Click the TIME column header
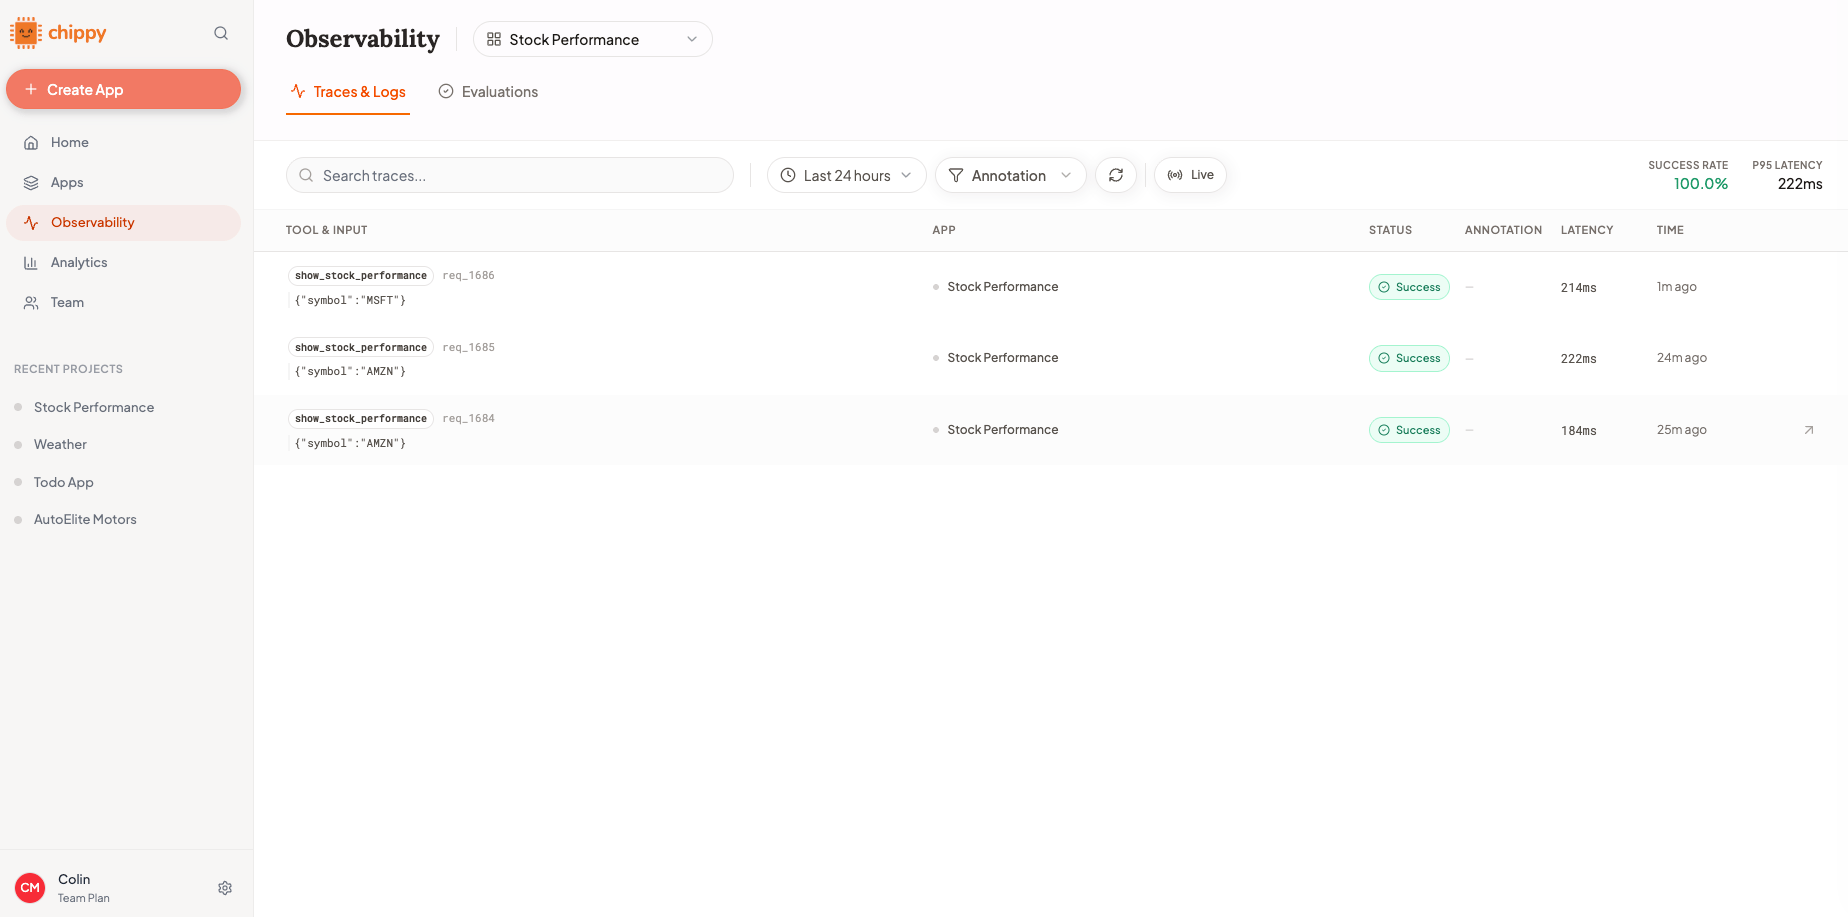Image resolution: width=1848 pixels, height=917 pixels. coord(1670,230)
